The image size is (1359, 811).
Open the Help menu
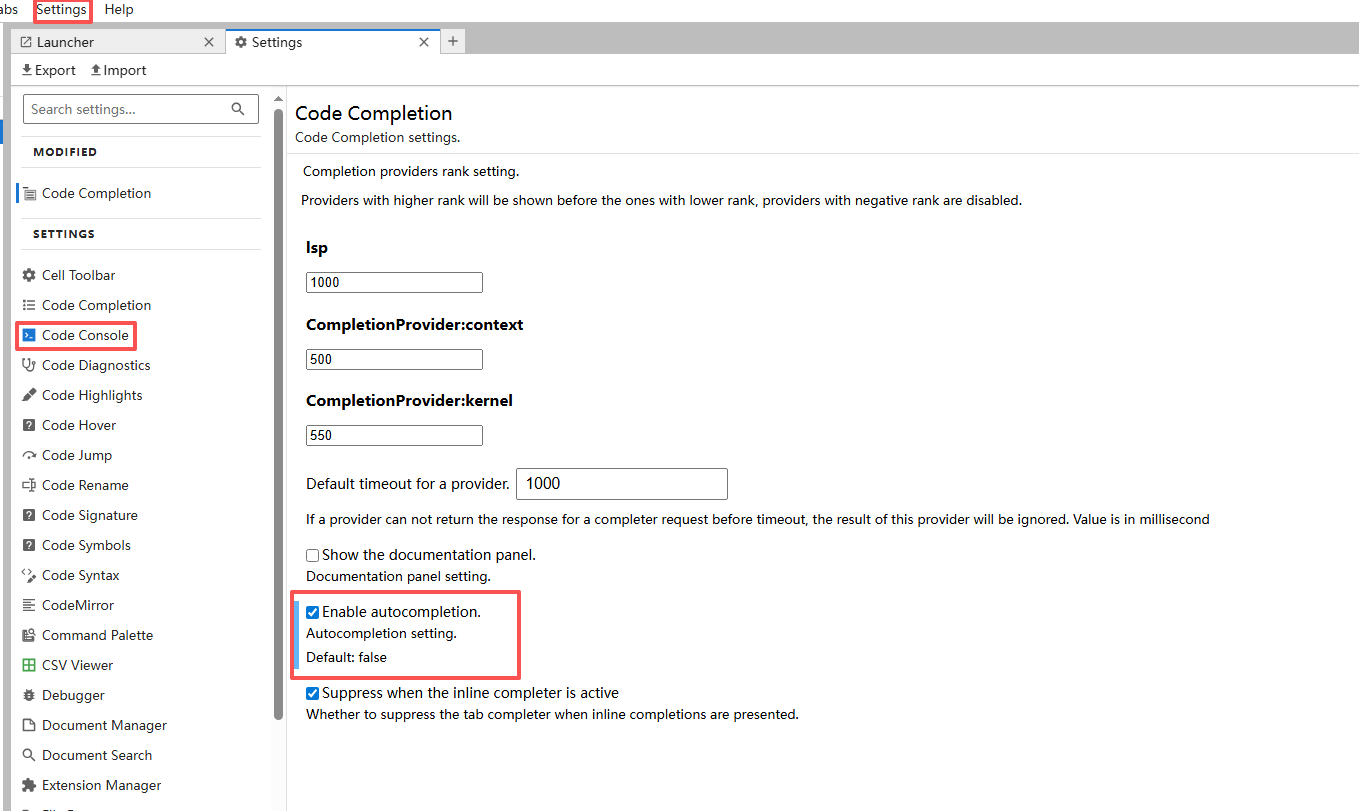(119, 10)
